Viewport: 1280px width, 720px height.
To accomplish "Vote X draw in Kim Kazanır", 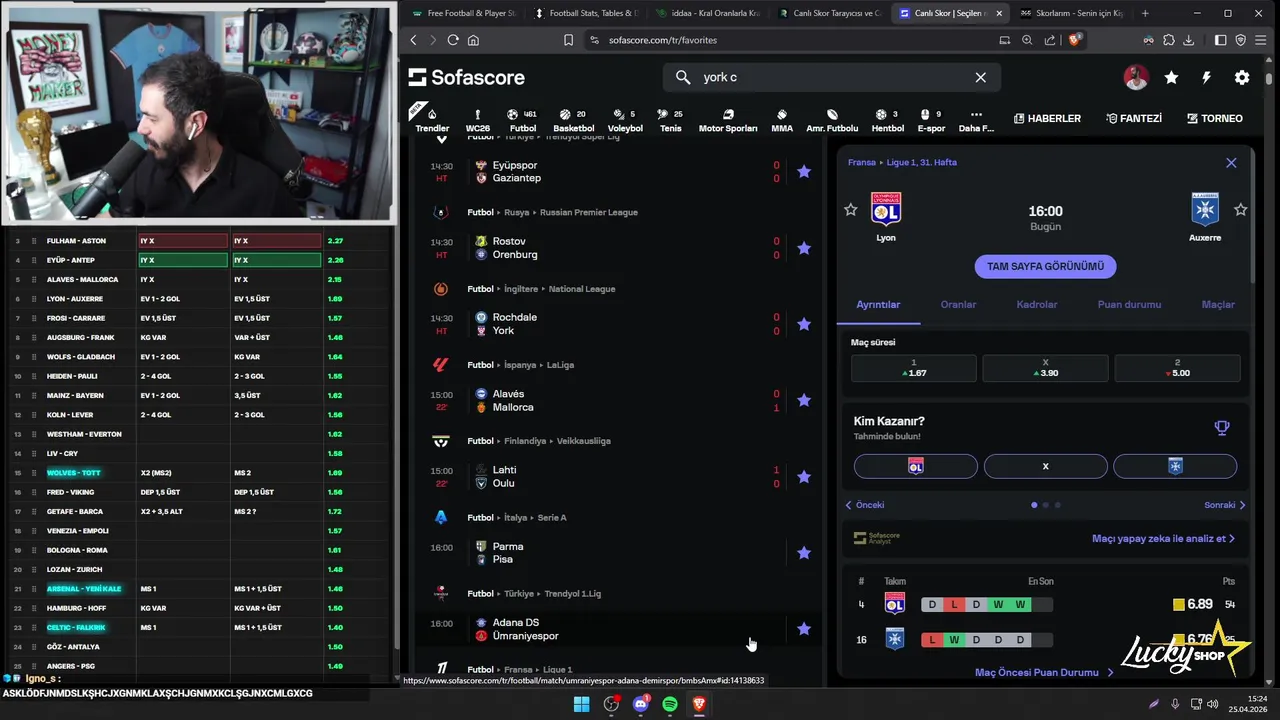I will click(x=1045, y=466).
